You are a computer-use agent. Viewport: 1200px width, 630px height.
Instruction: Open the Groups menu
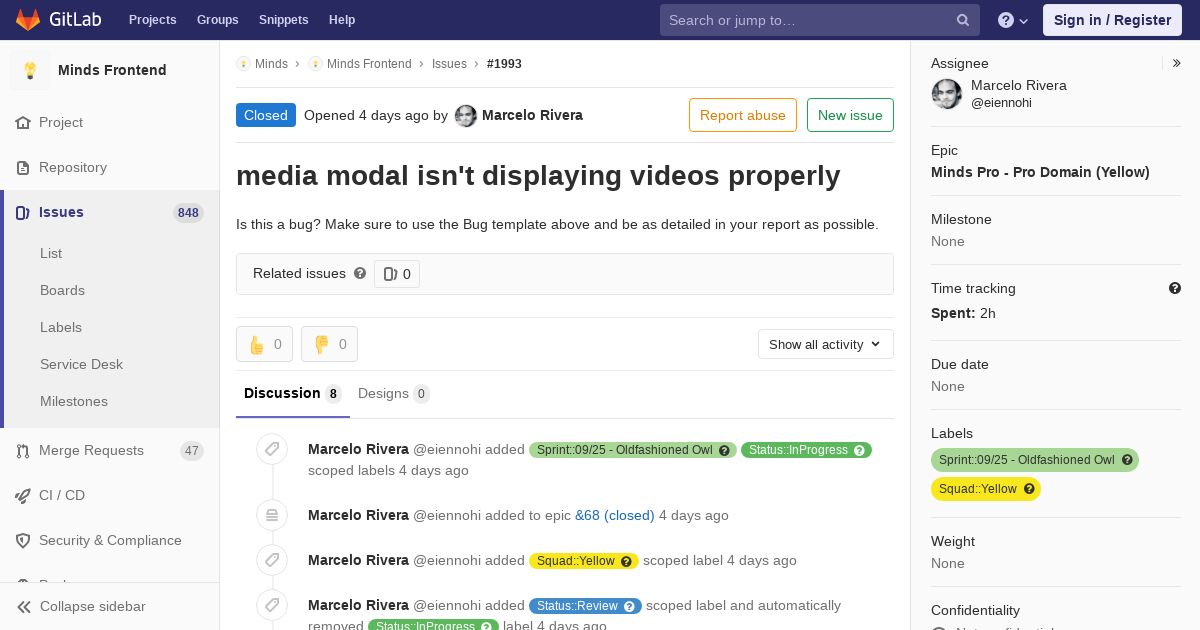tap(218, 20)
